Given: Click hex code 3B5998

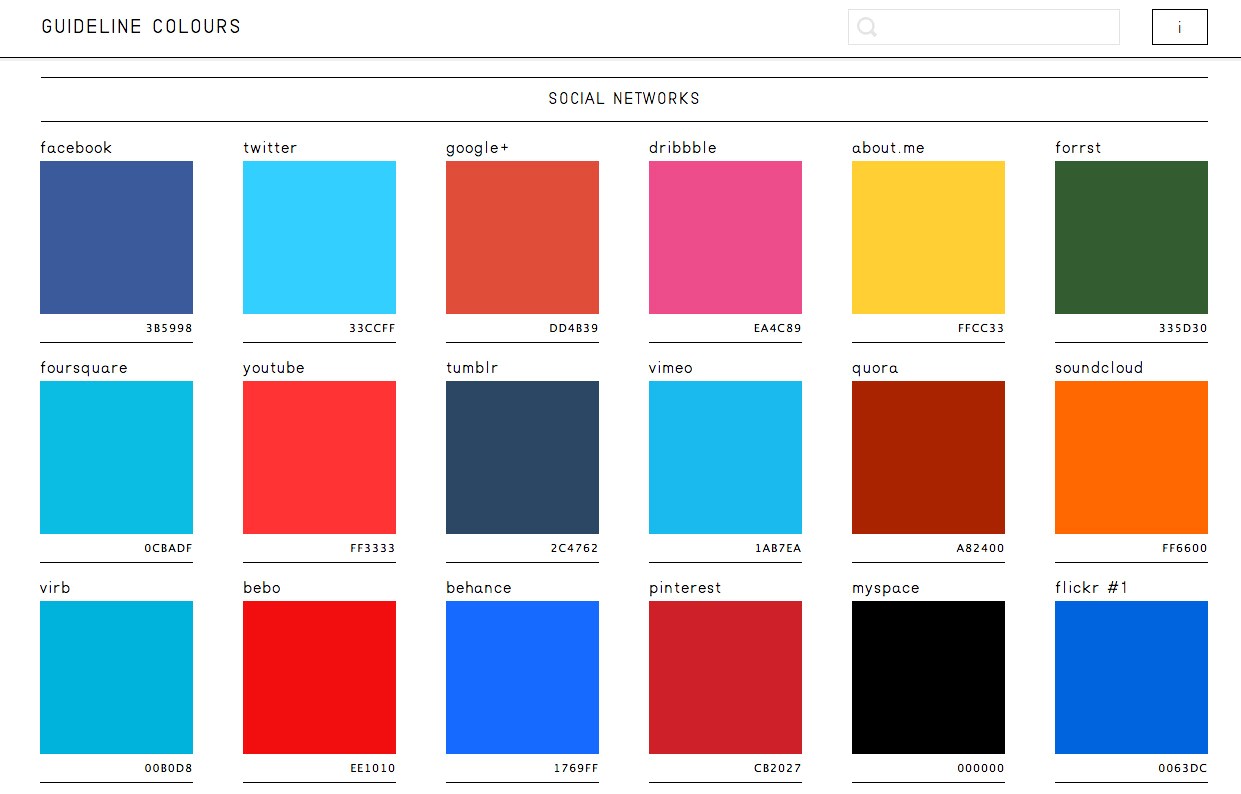Looking at the screenshot, I should (x=169, y=328).
